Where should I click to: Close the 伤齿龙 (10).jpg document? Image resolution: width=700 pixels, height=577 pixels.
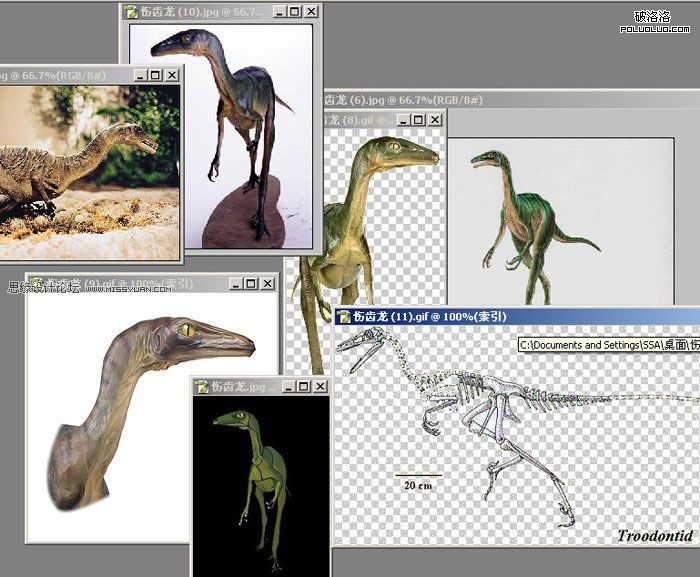click(310, 12)
